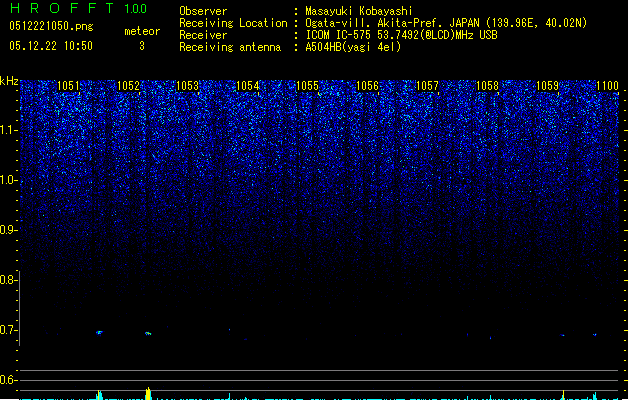Click the meteor count value 3
Screen dimensions: 629x400
coord(142,46)
